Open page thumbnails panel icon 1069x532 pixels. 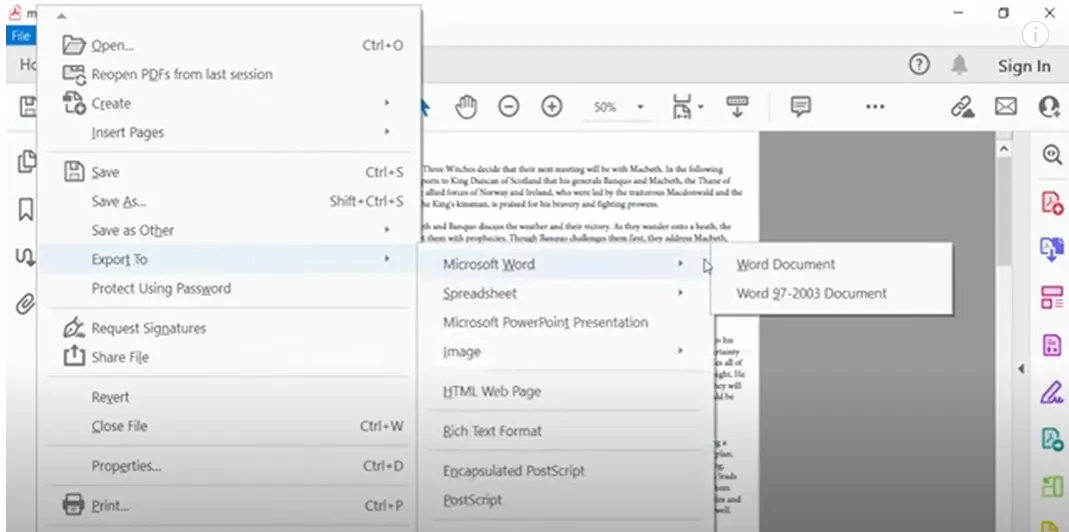pyautogui.click(x=26, y=162)
